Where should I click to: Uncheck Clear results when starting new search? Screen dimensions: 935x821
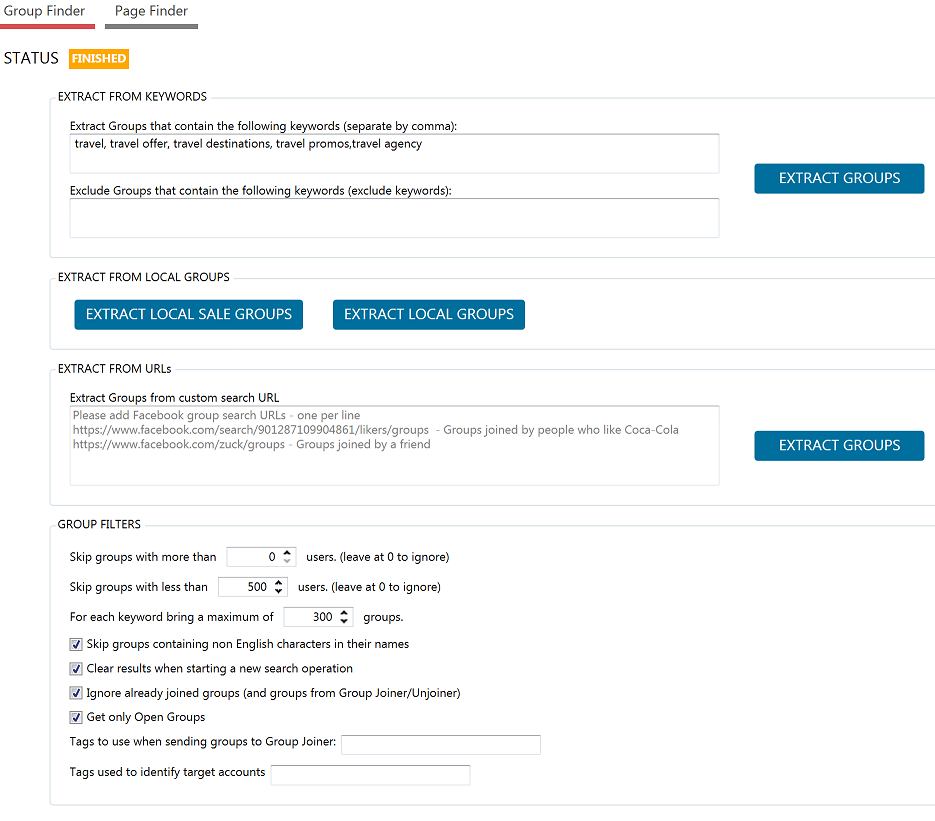(x=77, y=668)
